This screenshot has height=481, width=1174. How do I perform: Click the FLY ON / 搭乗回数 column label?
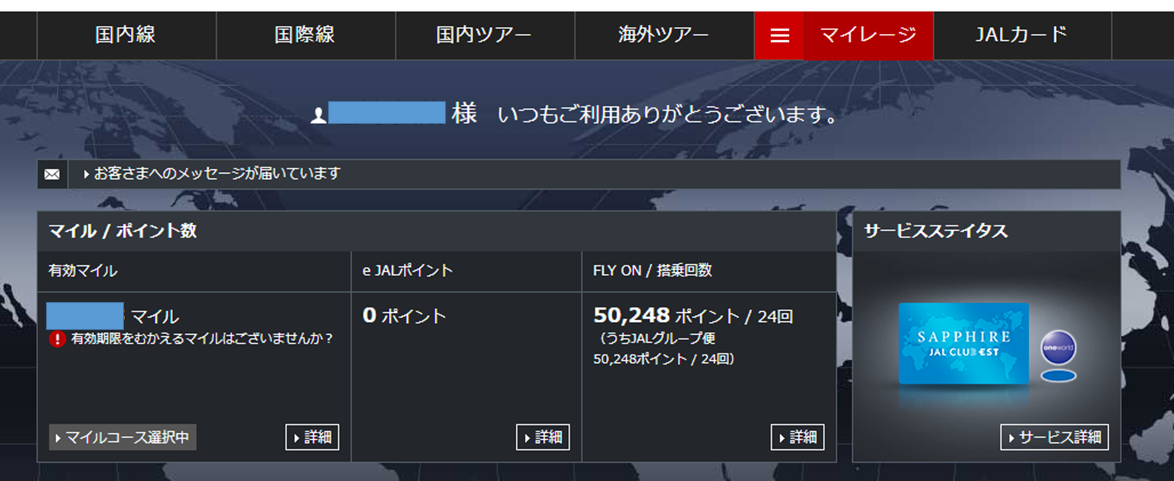[652, 271]
